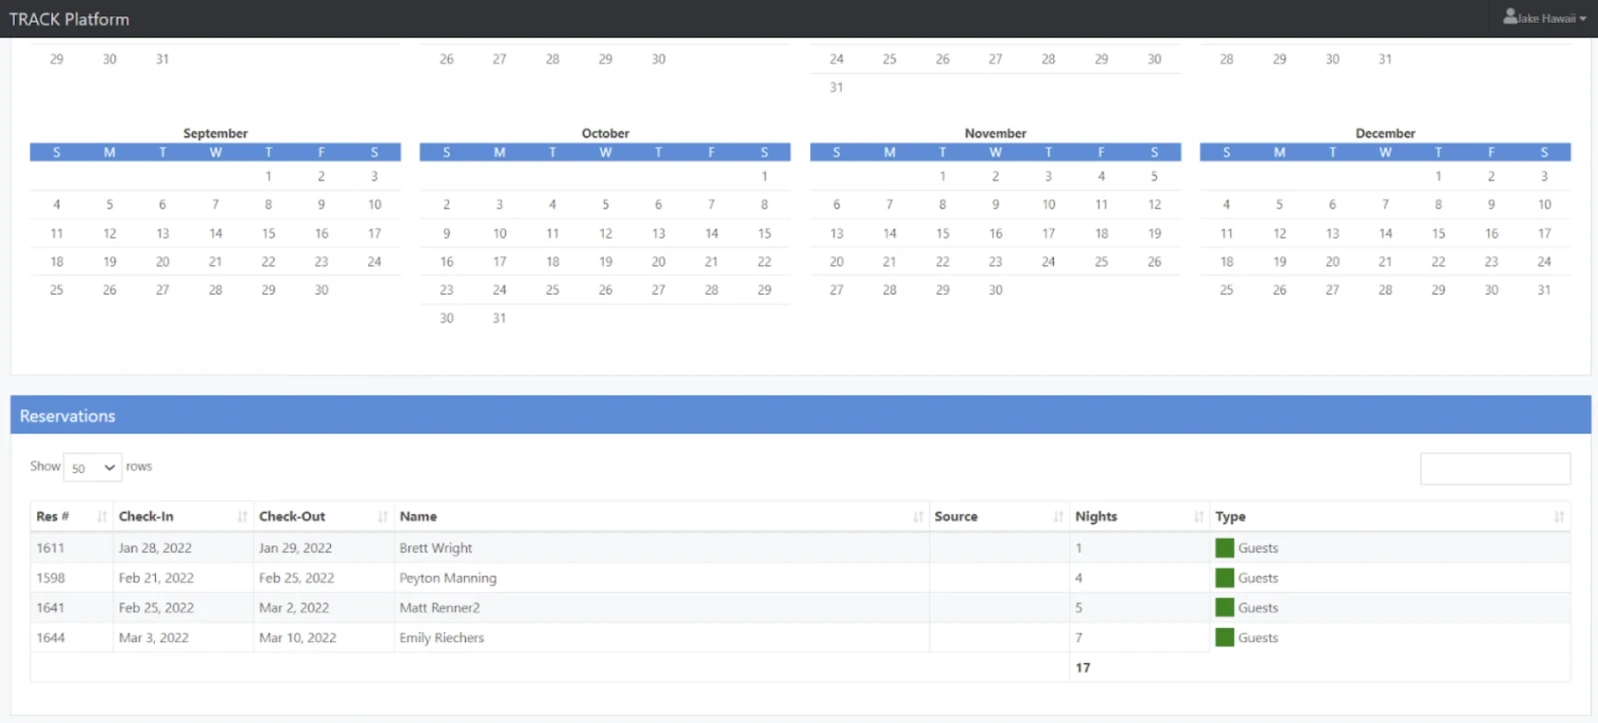Viewport: 1598px width, 723px height.
Task: Sort by Res # column arrows
Action: click(x=102, y=517)
